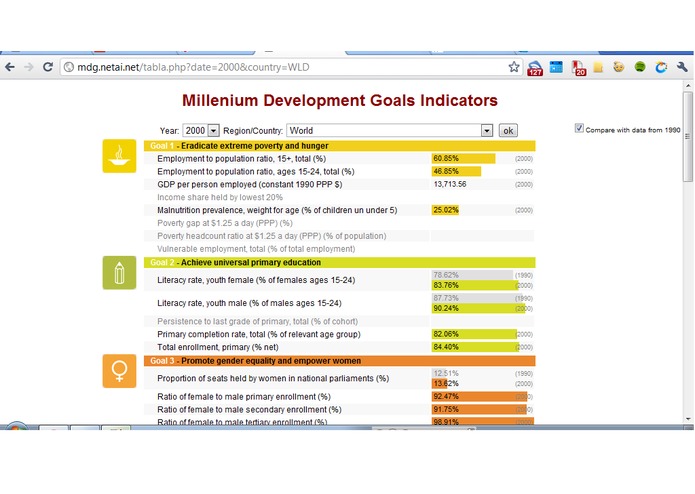Click 'Ratio of female to male primary enrollment'

(244, 396)
